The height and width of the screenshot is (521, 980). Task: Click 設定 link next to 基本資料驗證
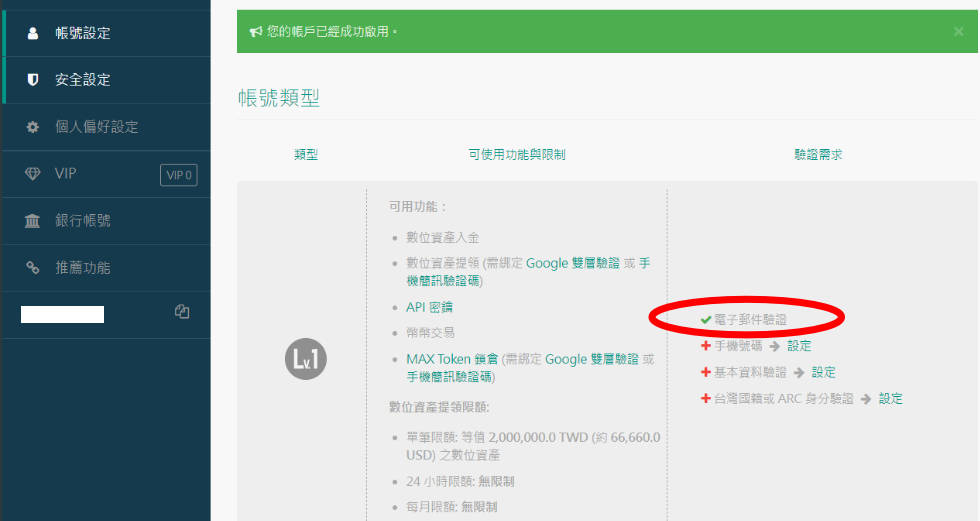click(x=823, y=372)
